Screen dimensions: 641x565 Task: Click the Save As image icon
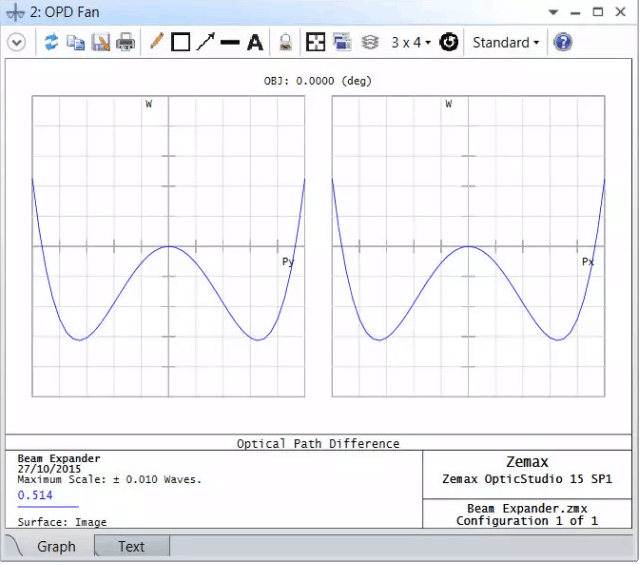[100, 42]
